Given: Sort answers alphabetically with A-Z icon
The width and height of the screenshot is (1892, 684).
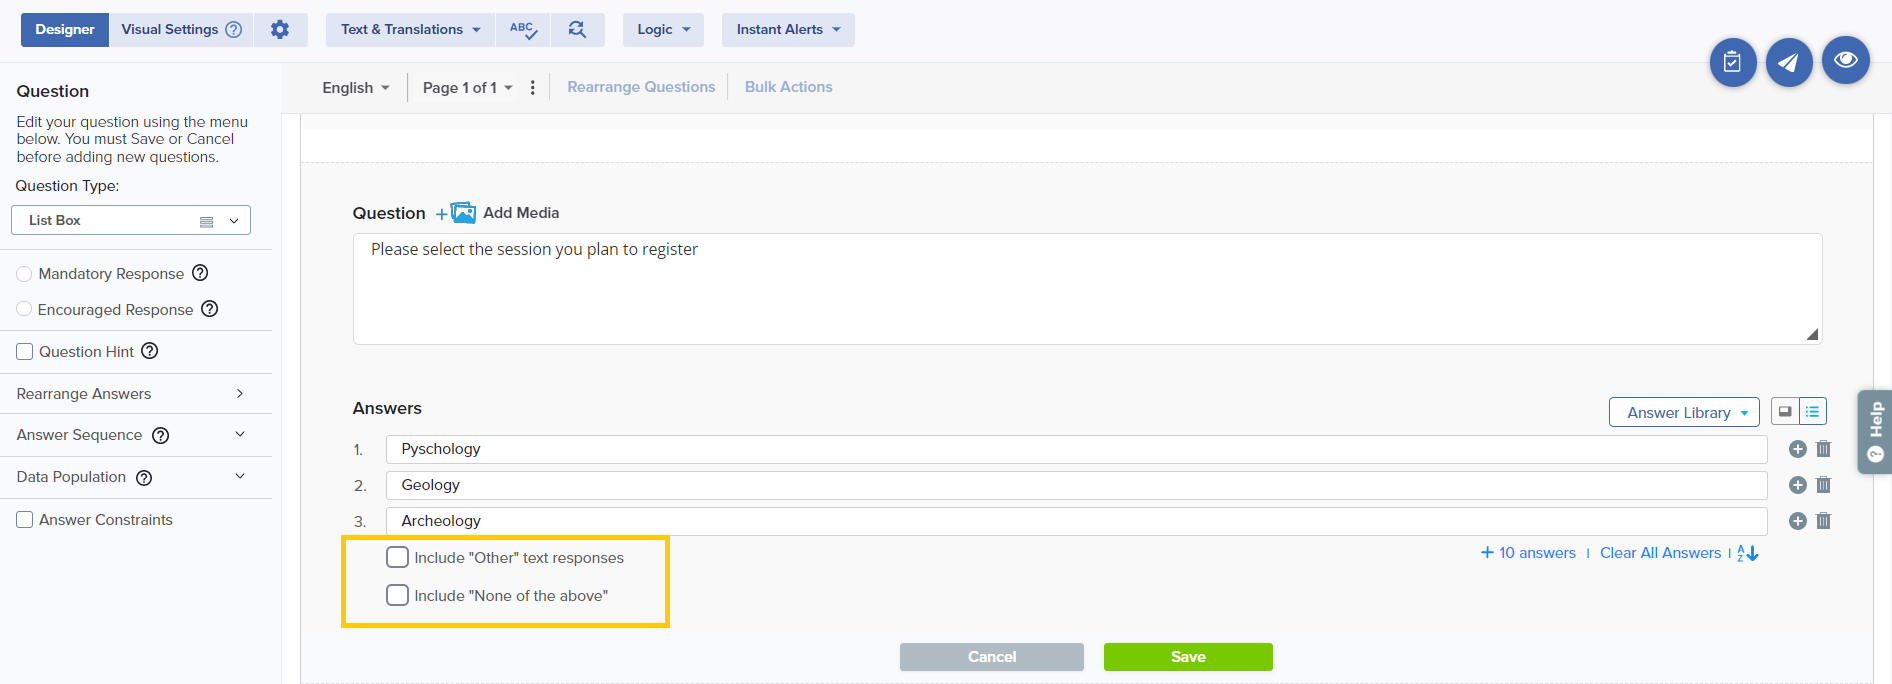Looking at the screenshot, I should (x=1747, y=553).
